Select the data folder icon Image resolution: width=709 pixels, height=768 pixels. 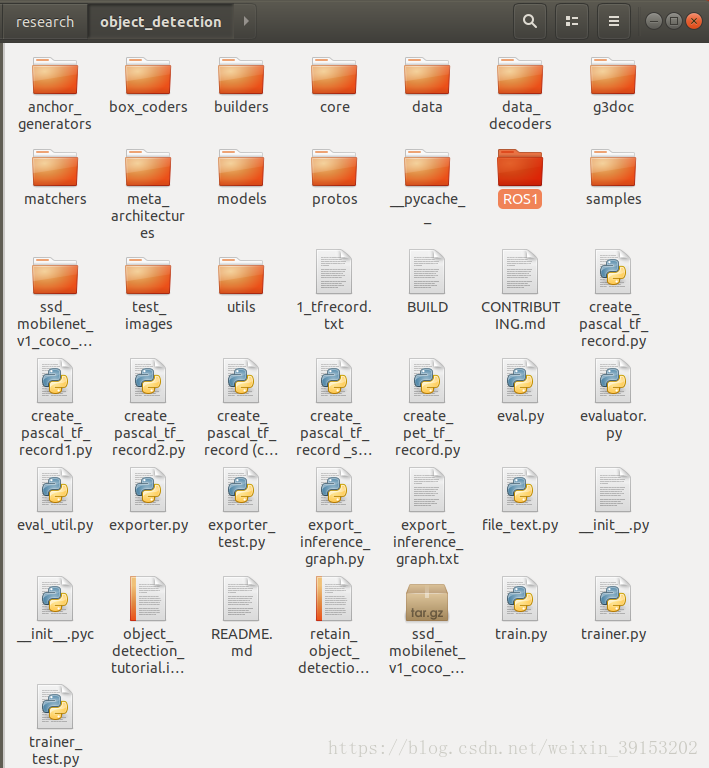[427, 76]
